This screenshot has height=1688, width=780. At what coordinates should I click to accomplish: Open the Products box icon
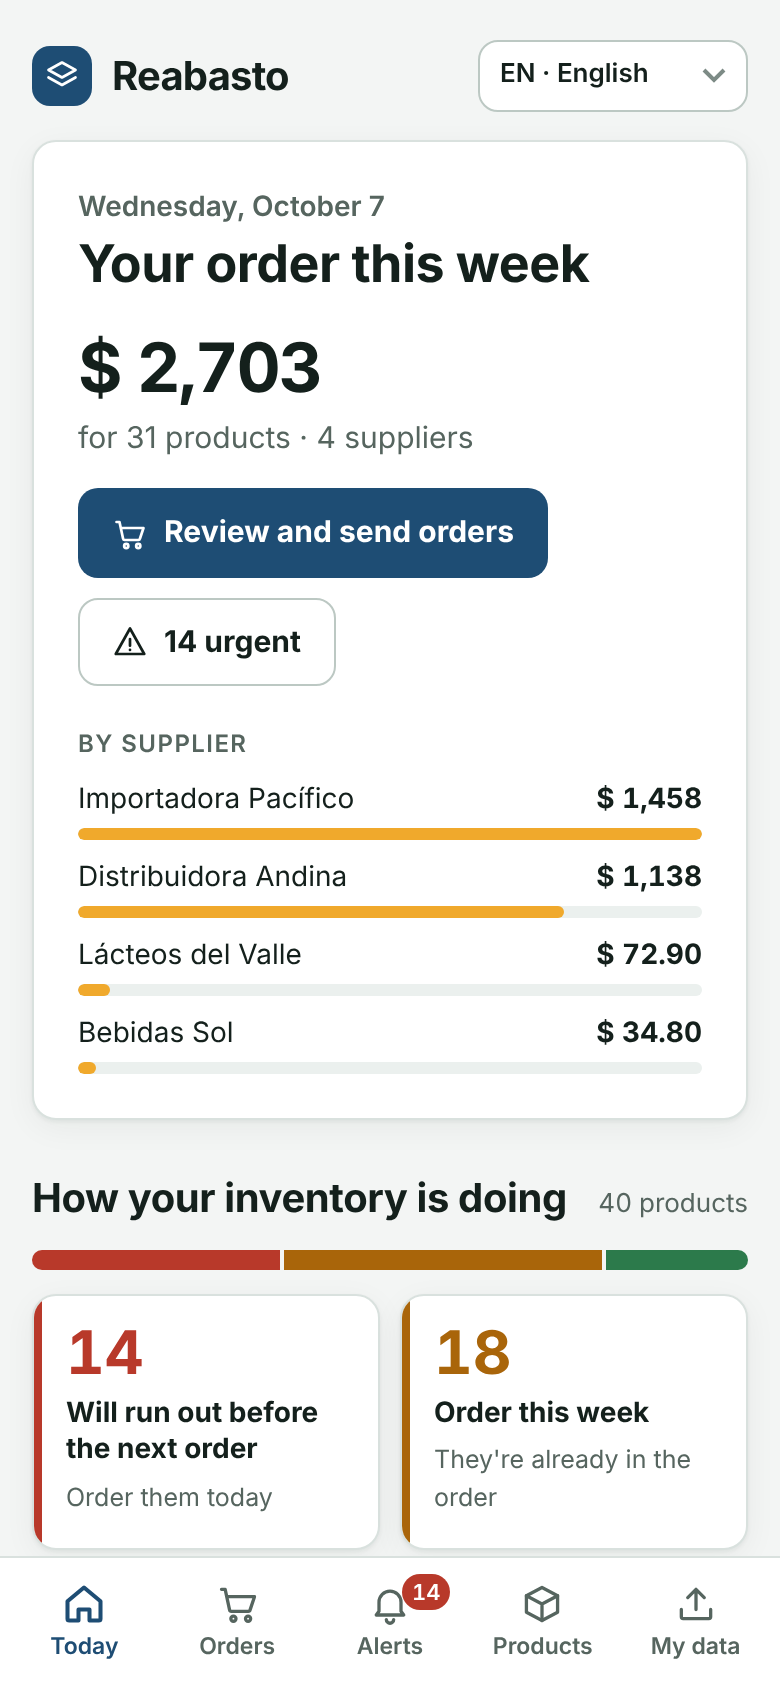coord(542,1604)
